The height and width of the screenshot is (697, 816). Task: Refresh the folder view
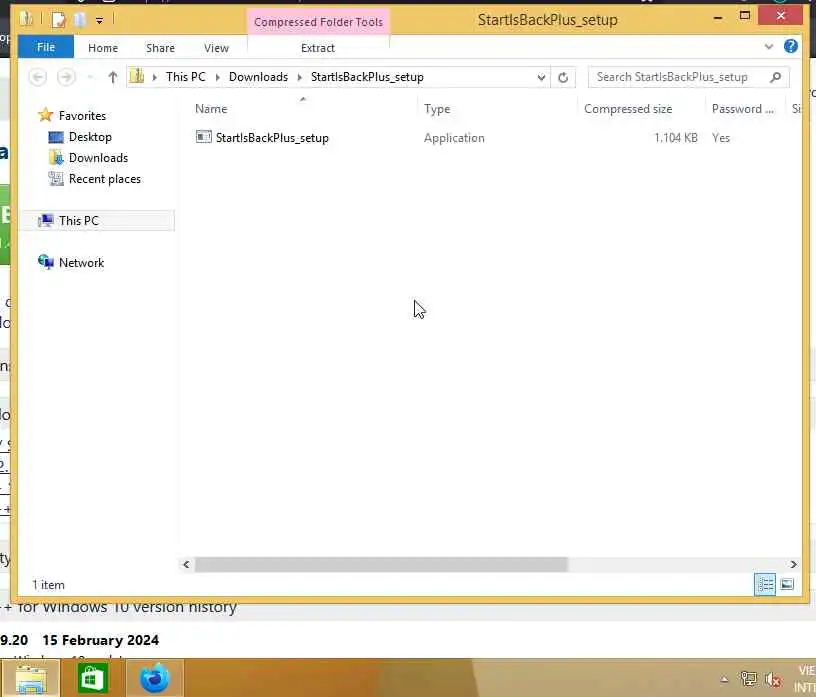coord(563,78)
